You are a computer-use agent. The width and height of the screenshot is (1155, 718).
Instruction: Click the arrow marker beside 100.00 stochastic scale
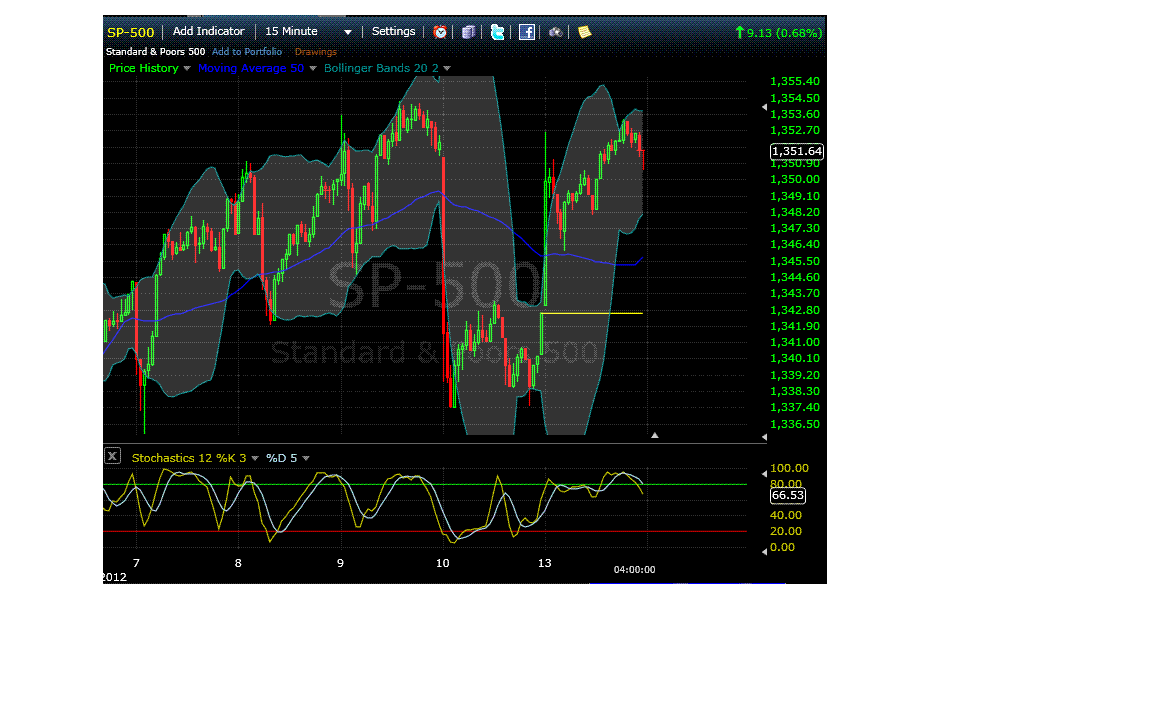[x=764, y=474]
